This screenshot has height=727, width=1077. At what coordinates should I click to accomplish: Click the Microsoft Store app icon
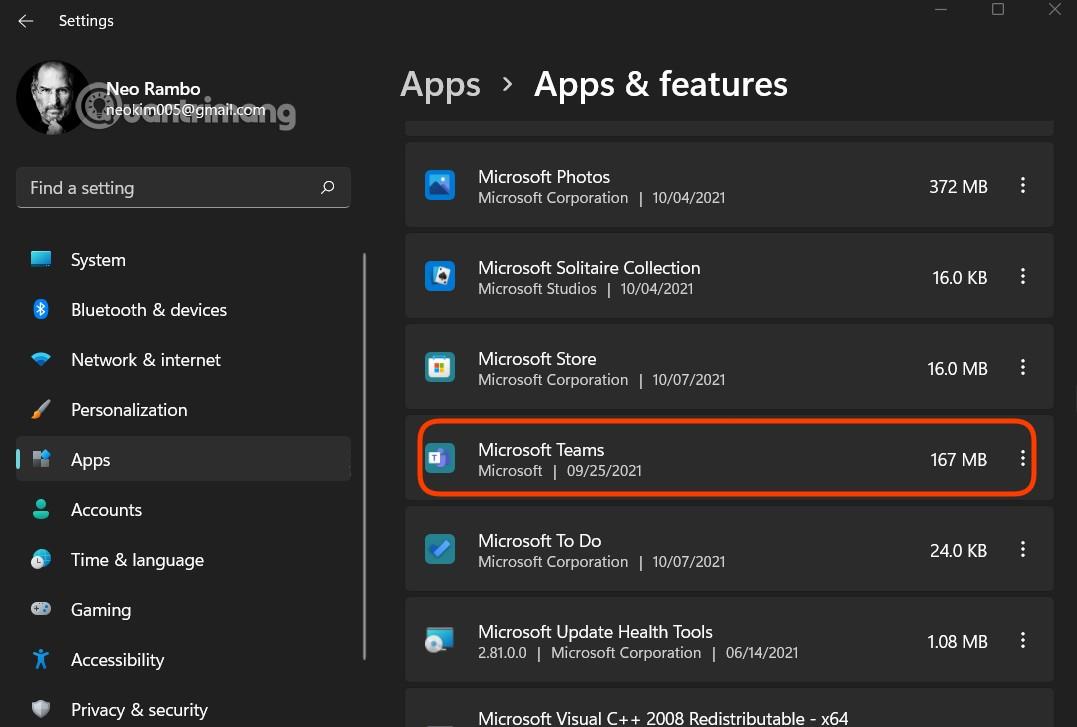[440, 368]
